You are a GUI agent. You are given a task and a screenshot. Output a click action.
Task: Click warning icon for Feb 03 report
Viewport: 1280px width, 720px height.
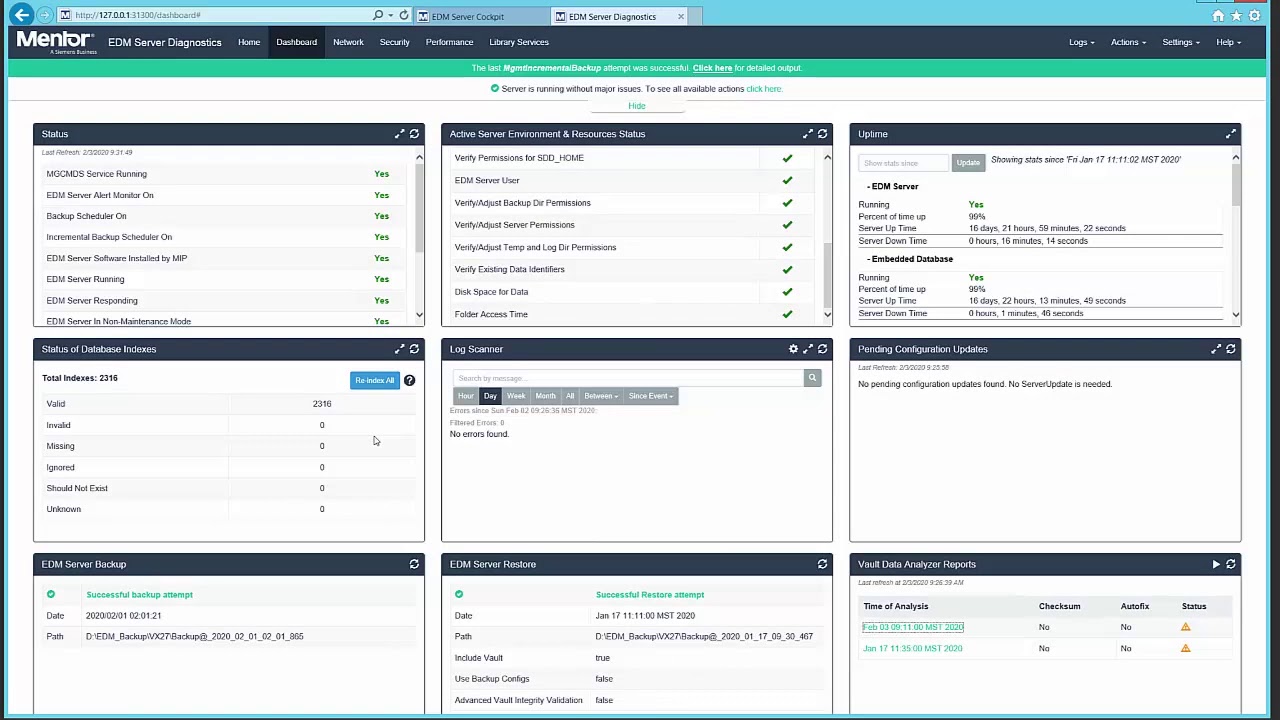(1186, 627)
